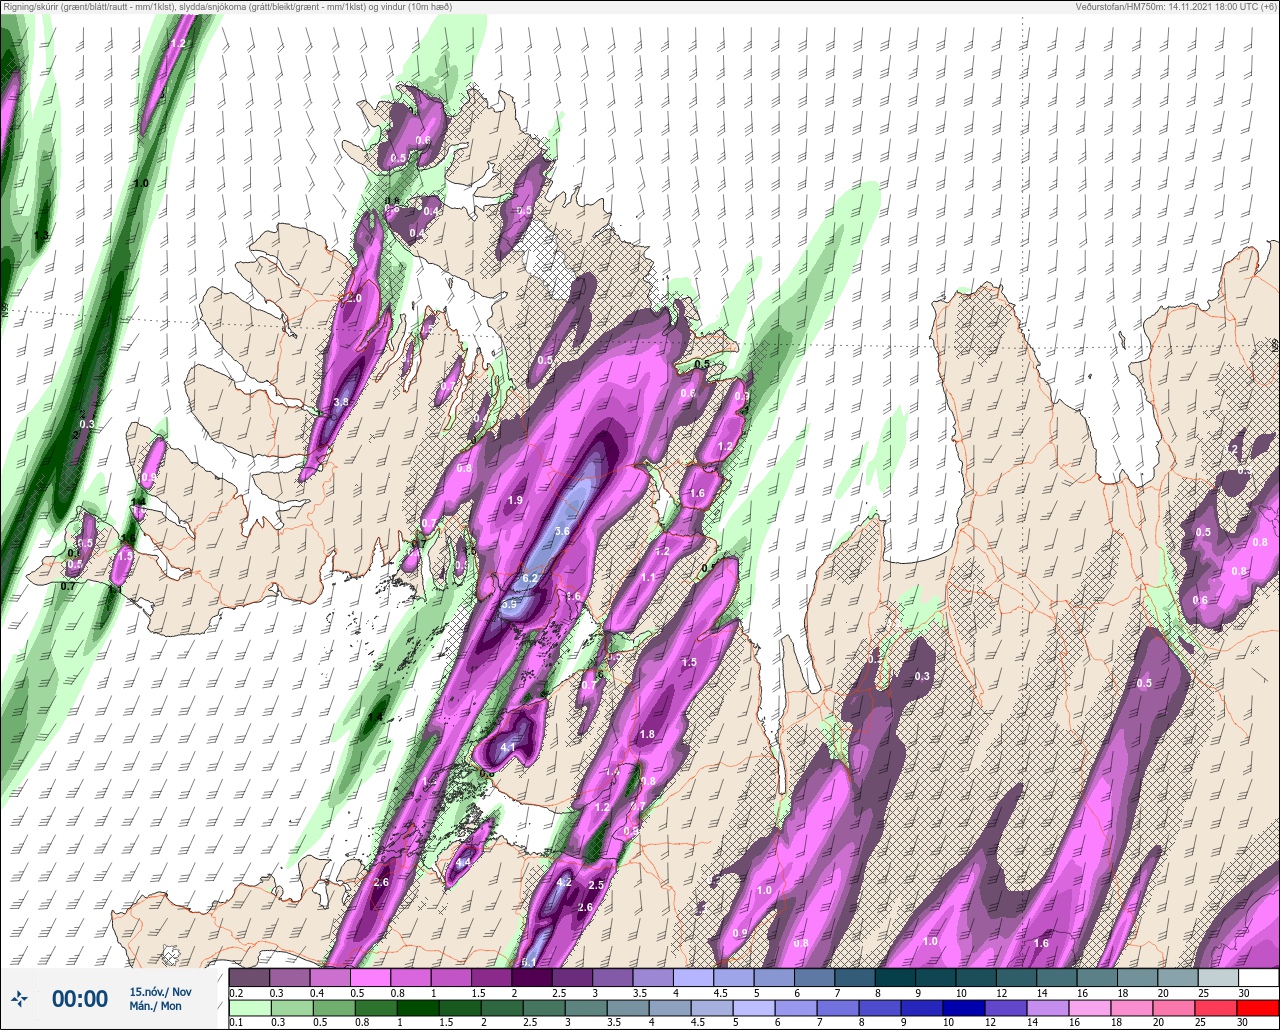Click the white swatch ending the upper legend row
The height and width of the screenshot is (1030, 1280).
pyautogui.click(x=1258, y=977)
